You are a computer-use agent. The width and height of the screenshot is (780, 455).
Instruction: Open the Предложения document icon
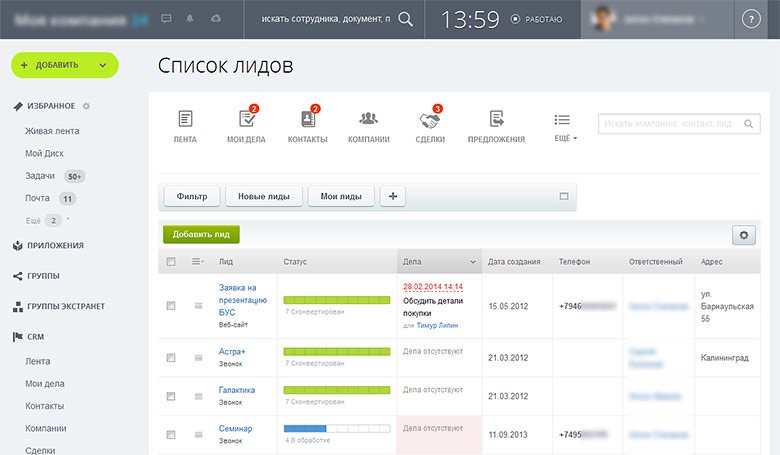(496, 120)
